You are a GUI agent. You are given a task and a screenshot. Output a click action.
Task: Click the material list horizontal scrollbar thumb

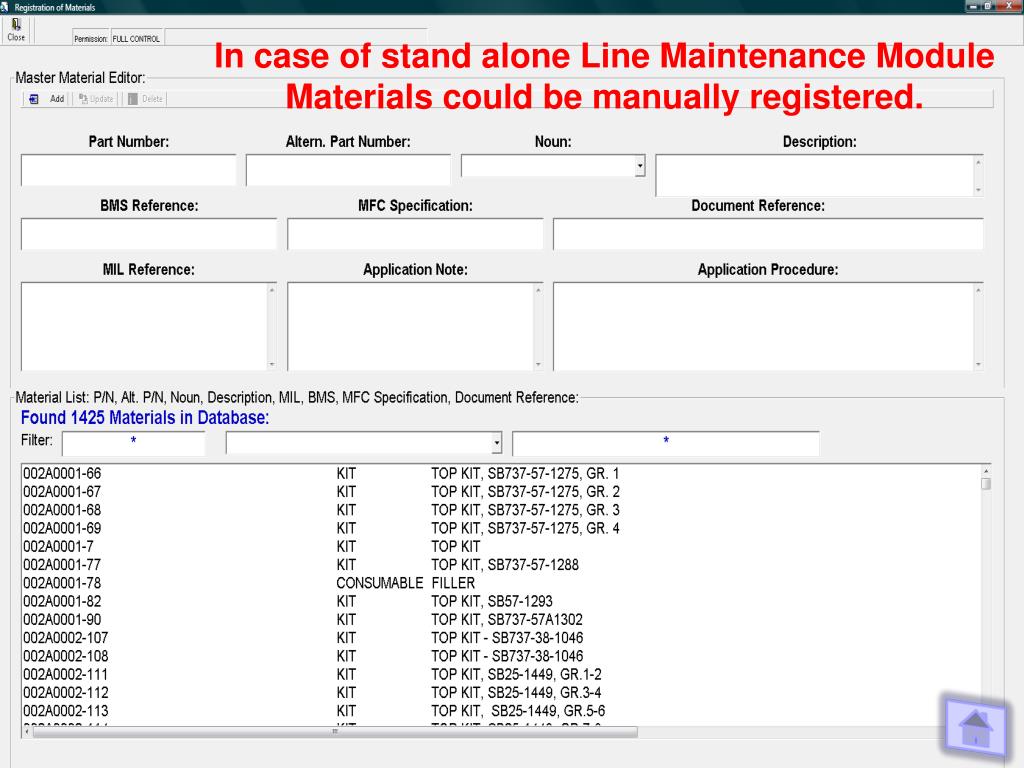335,732
